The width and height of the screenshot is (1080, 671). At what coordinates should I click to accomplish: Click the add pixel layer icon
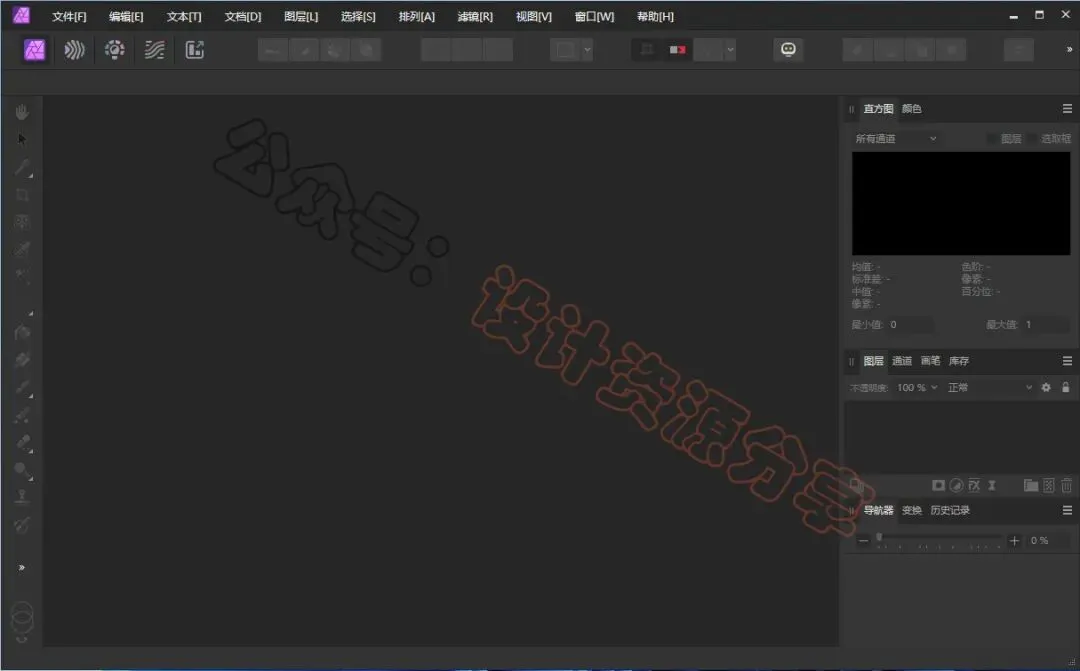click(x=1048, y=486)
